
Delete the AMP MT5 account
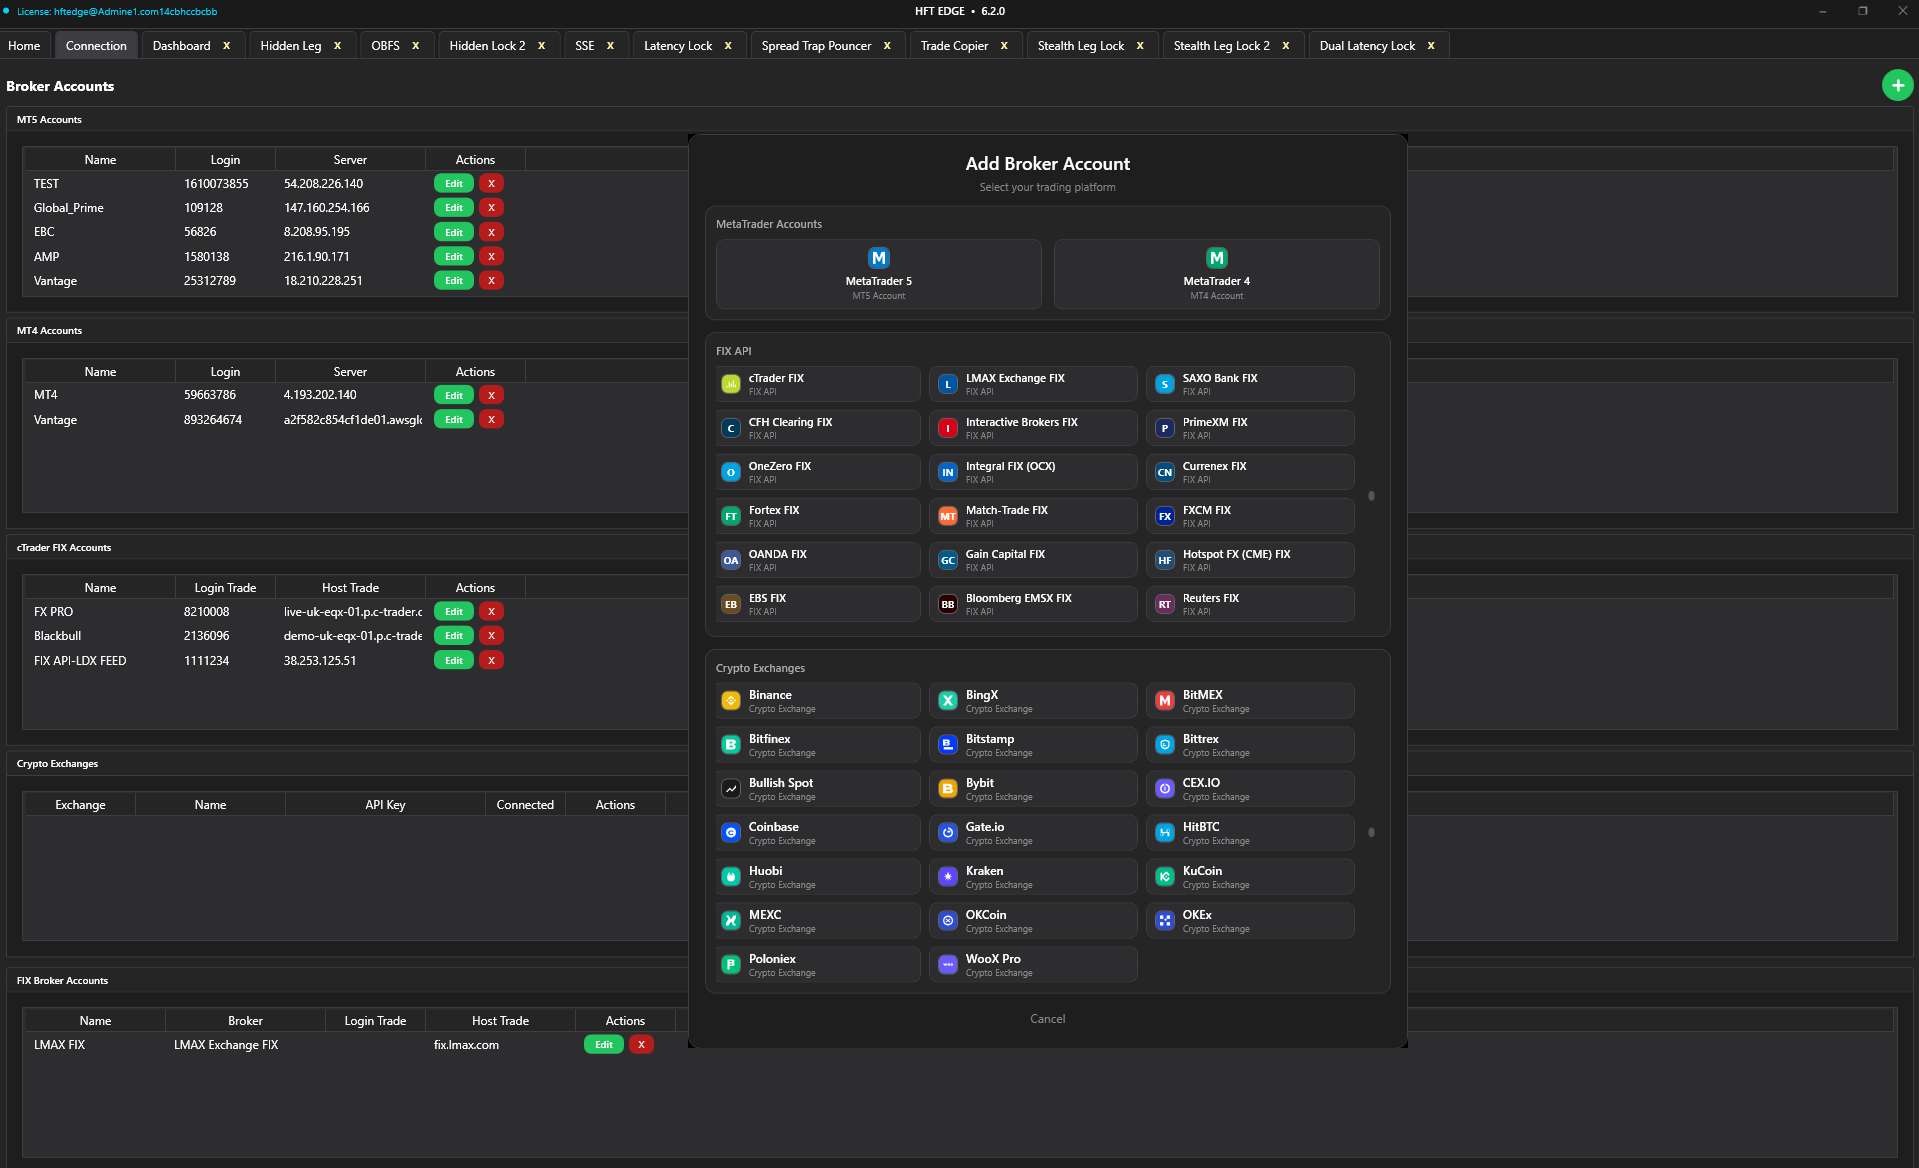[491, 257]
